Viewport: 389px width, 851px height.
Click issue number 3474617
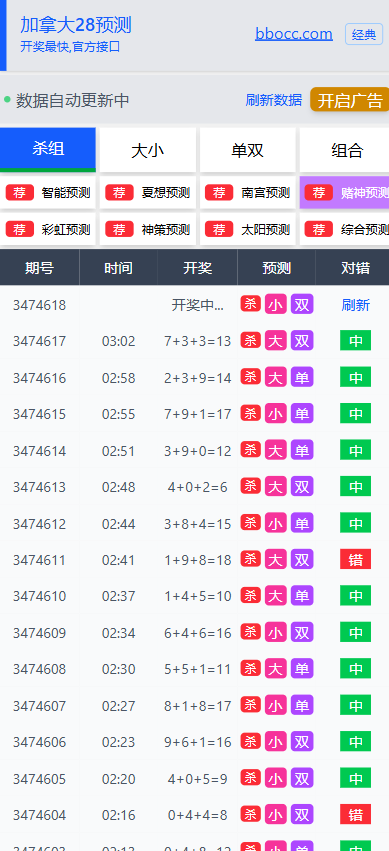coord(39,341)
